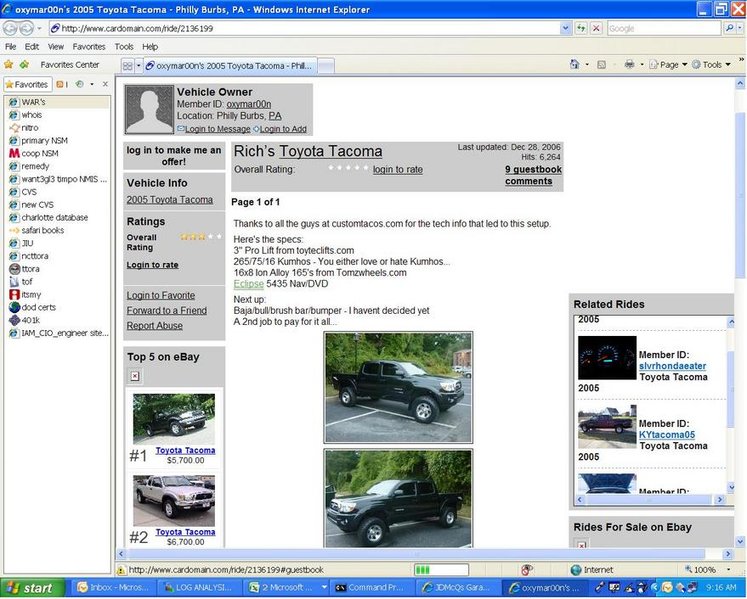Screen dimensions: 747x599
Task: Click the #1 eBay Toyota Tacoma thumbnail
Action: (x=174, y=419)
